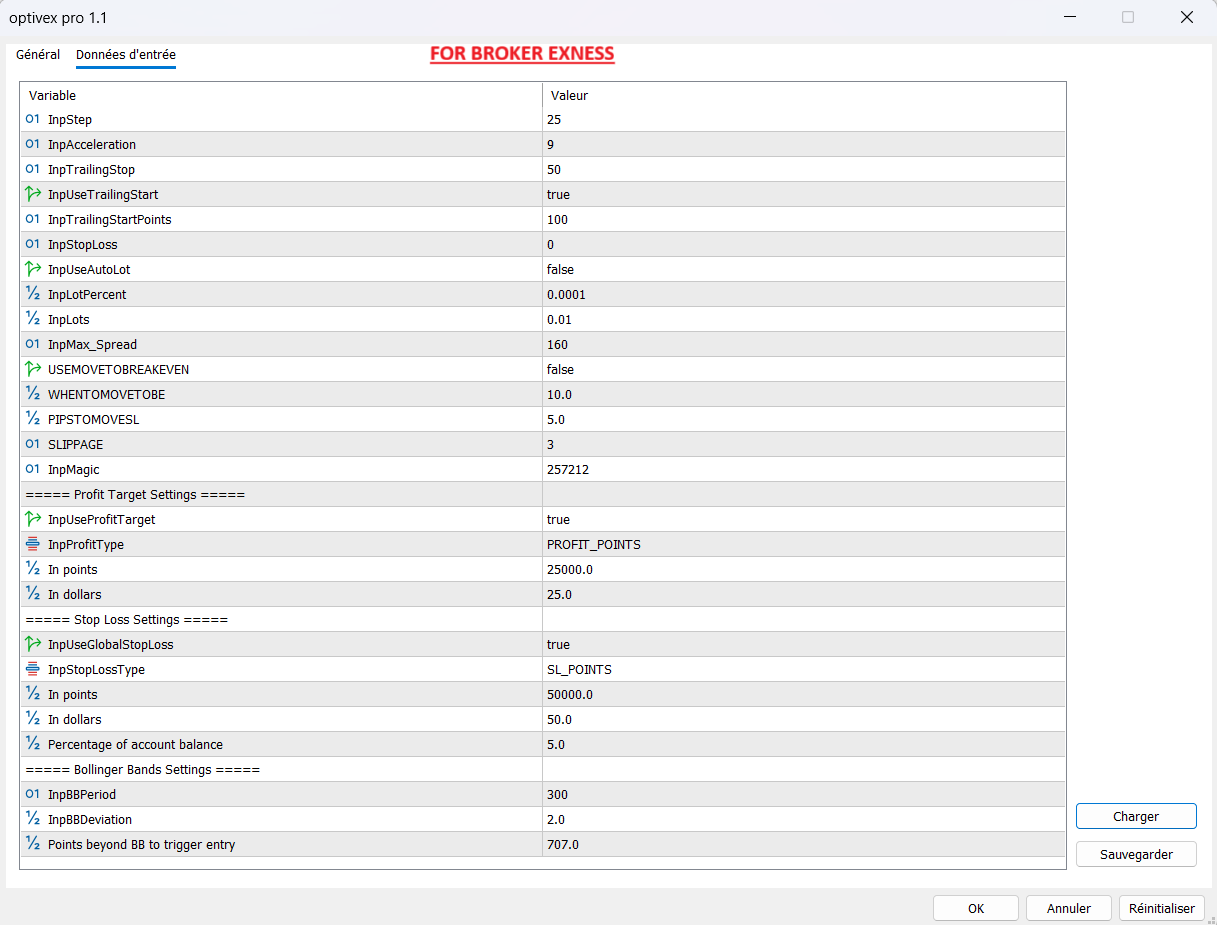Click the fraction icon beside InpBBDeviation

pyautogui.click(x=32, y=819)
